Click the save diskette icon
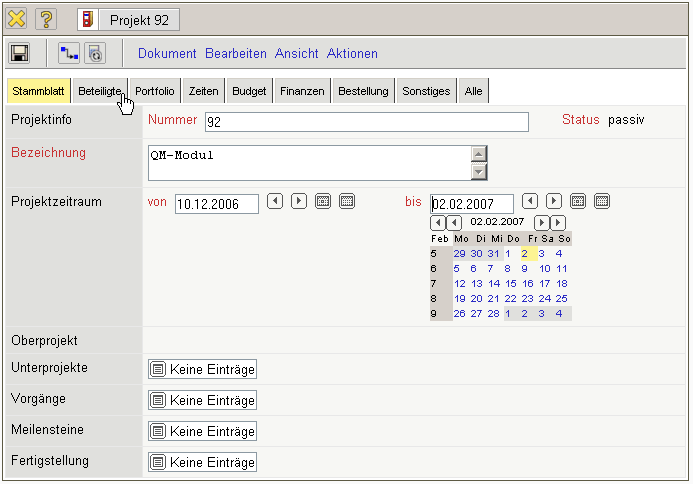The height and width of the screenshot is (484, 693). pyautogui.click(x=20, y=54)
